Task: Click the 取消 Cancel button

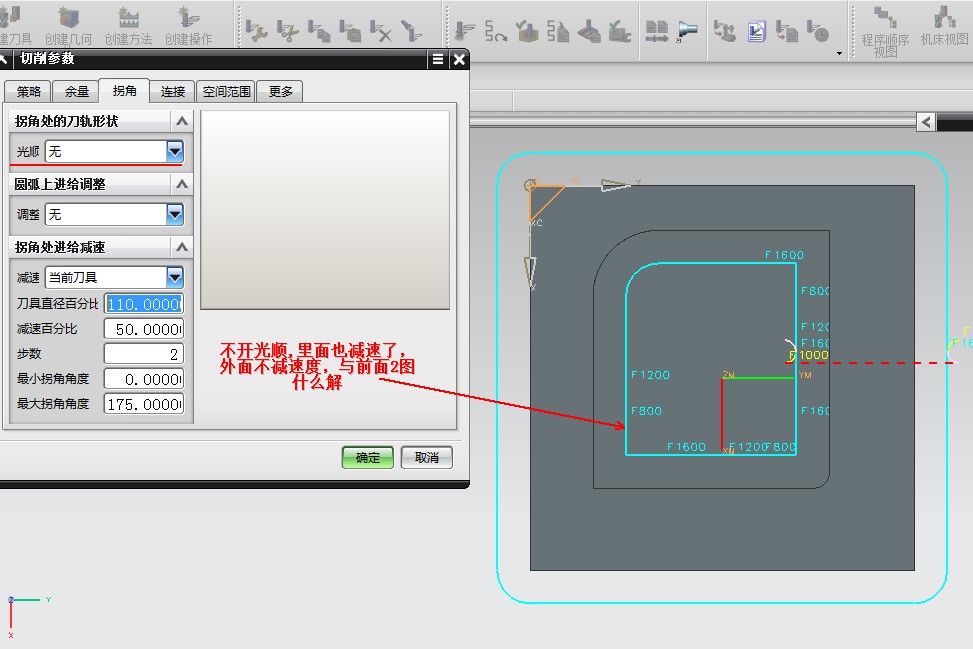Action: (426, 458)
